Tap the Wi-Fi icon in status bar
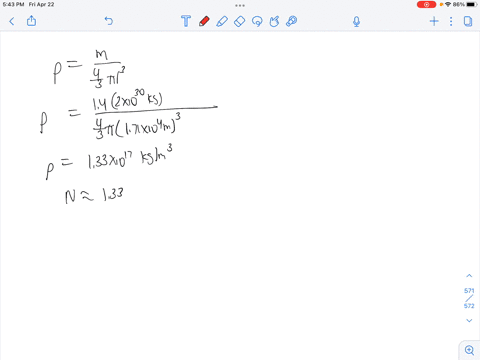The height and width of the screenshot is (360, 480). click(x=448, y=4)
